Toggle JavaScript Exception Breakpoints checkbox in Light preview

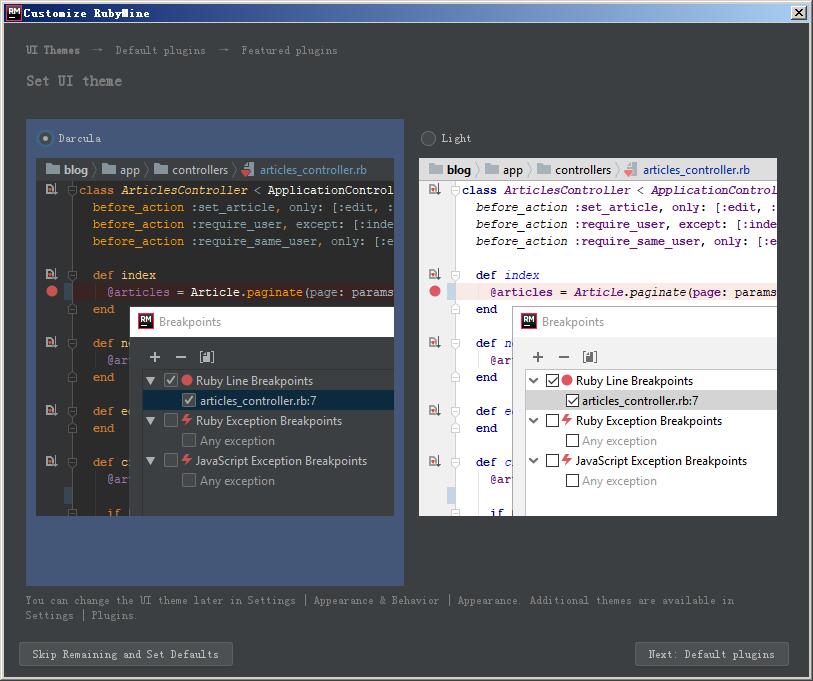point(553,460)
